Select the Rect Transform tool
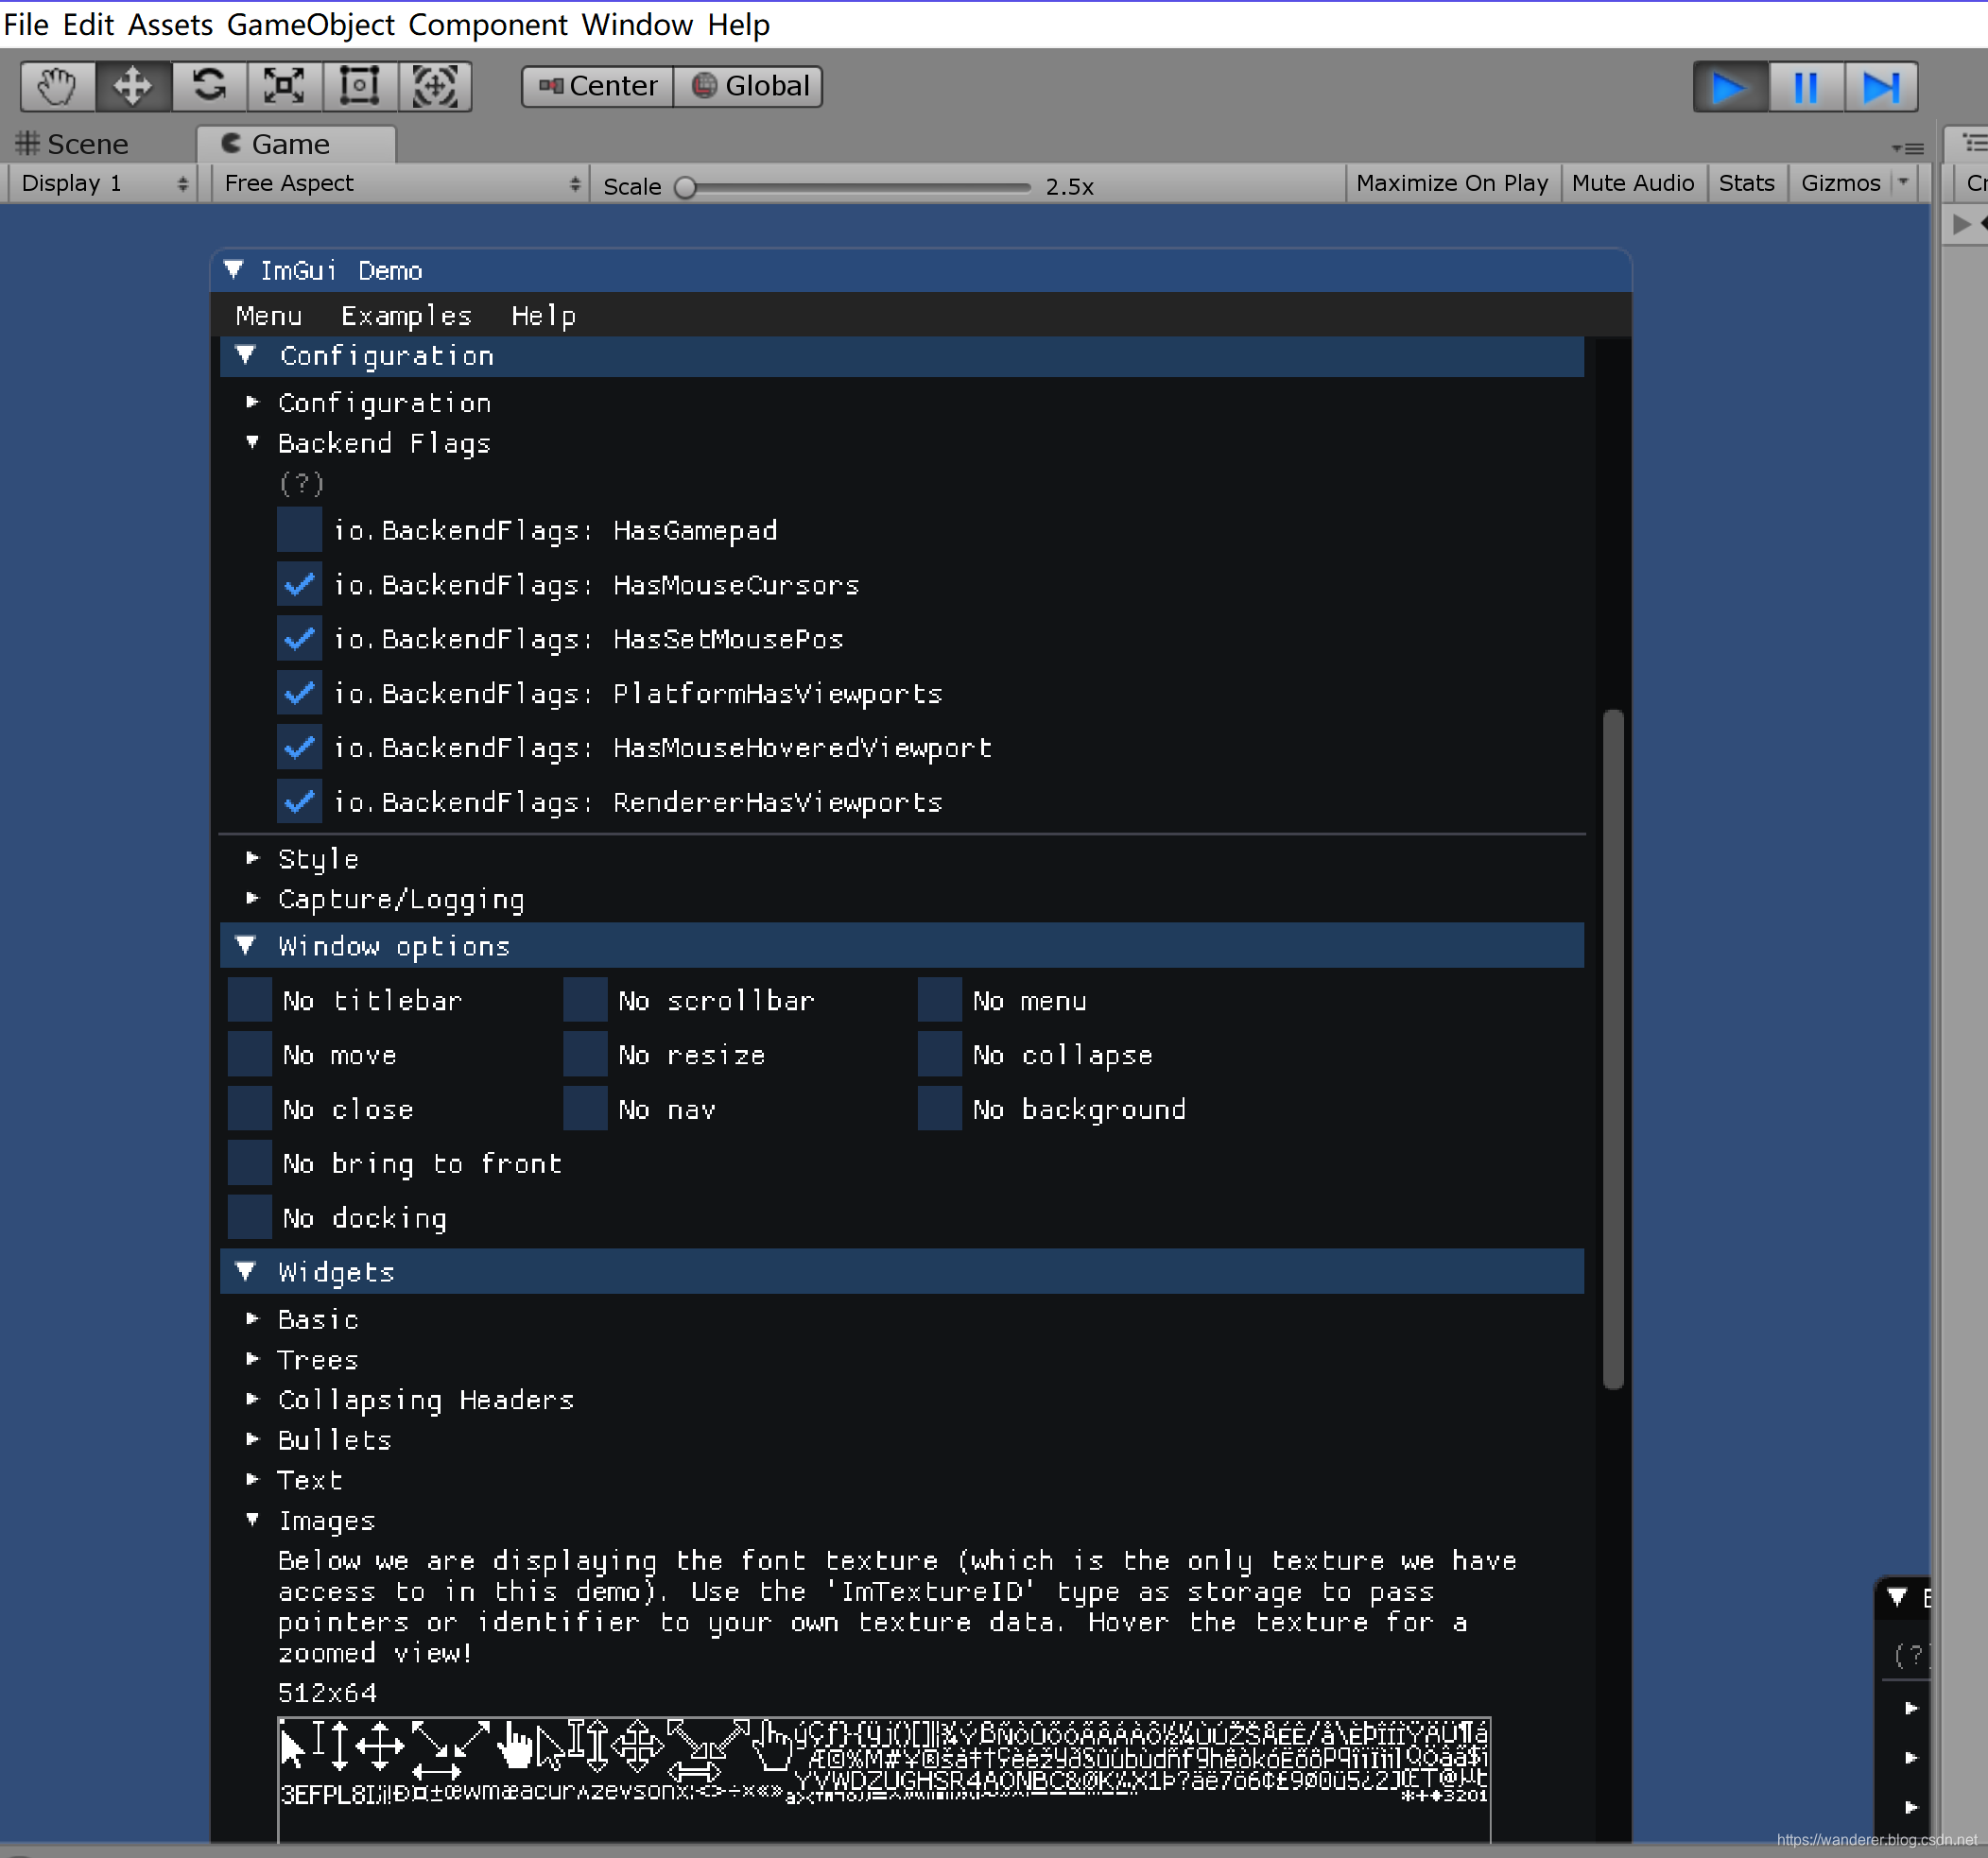 tap(359, 86)
